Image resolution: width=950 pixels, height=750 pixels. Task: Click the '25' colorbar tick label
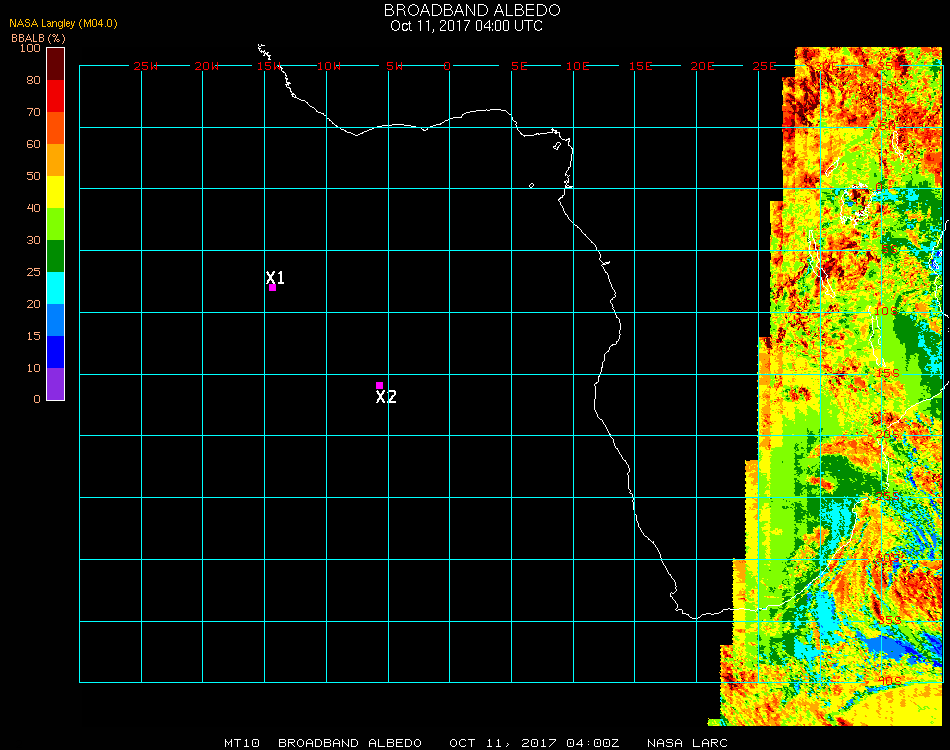[x=33, y=273]
